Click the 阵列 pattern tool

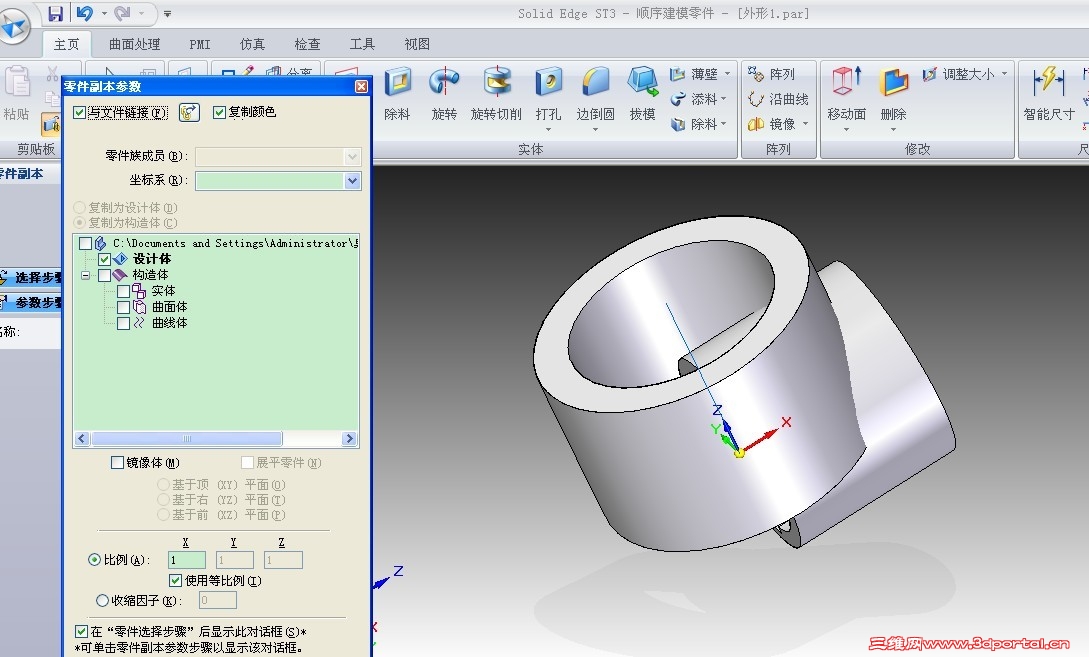point(771,74)
